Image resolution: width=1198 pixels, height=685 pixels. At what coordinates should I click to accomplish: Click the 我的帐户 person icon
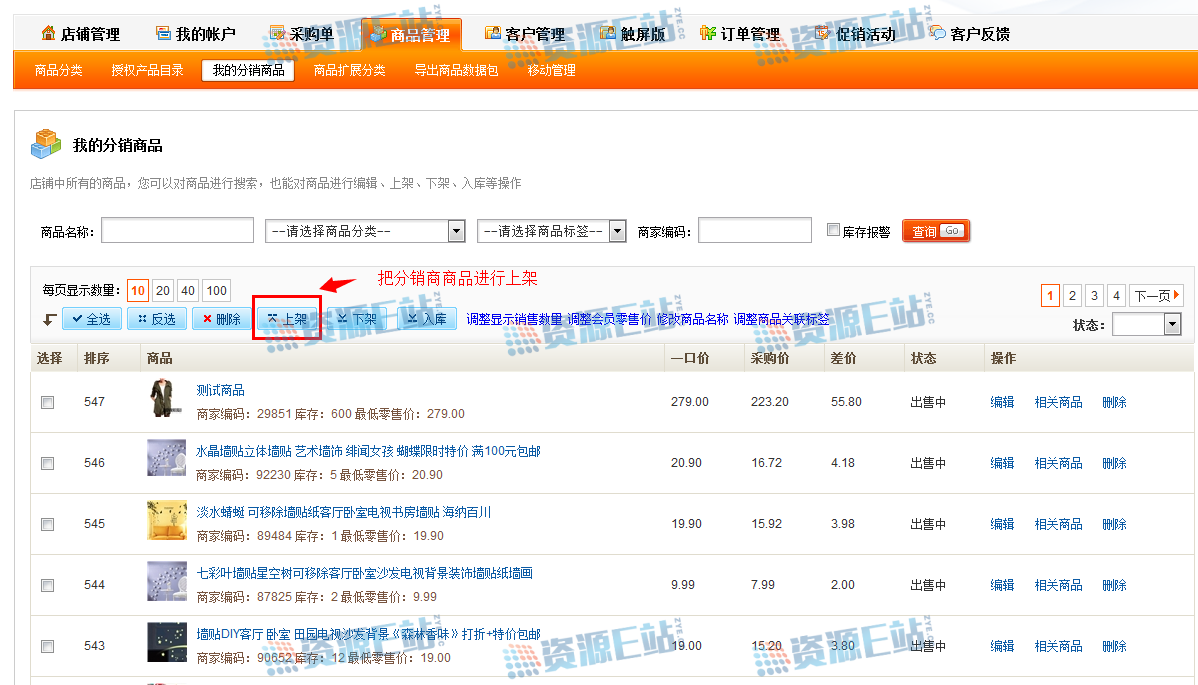coord(165,33)
